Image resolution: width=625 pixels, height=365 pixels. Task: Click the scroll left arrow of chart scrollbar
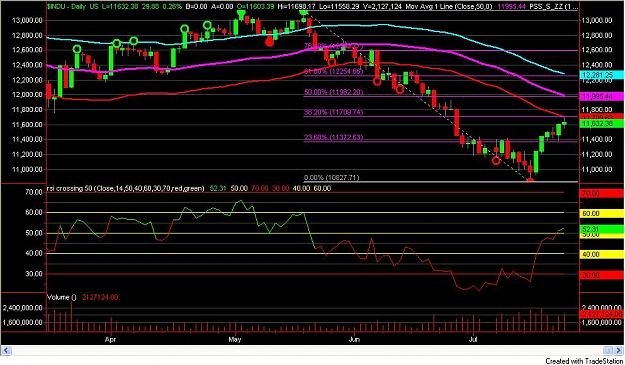pos(6,351)
